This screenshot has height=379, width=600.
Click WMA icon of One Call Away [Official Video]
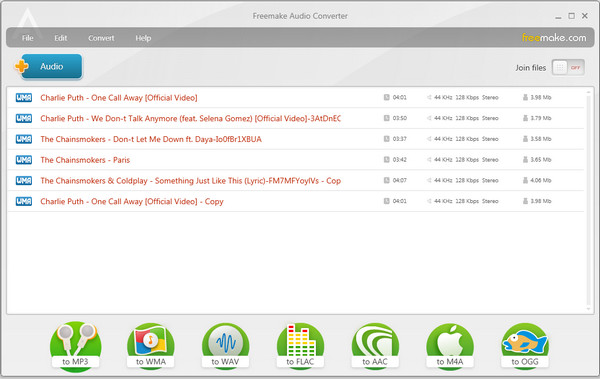(24, 98)
